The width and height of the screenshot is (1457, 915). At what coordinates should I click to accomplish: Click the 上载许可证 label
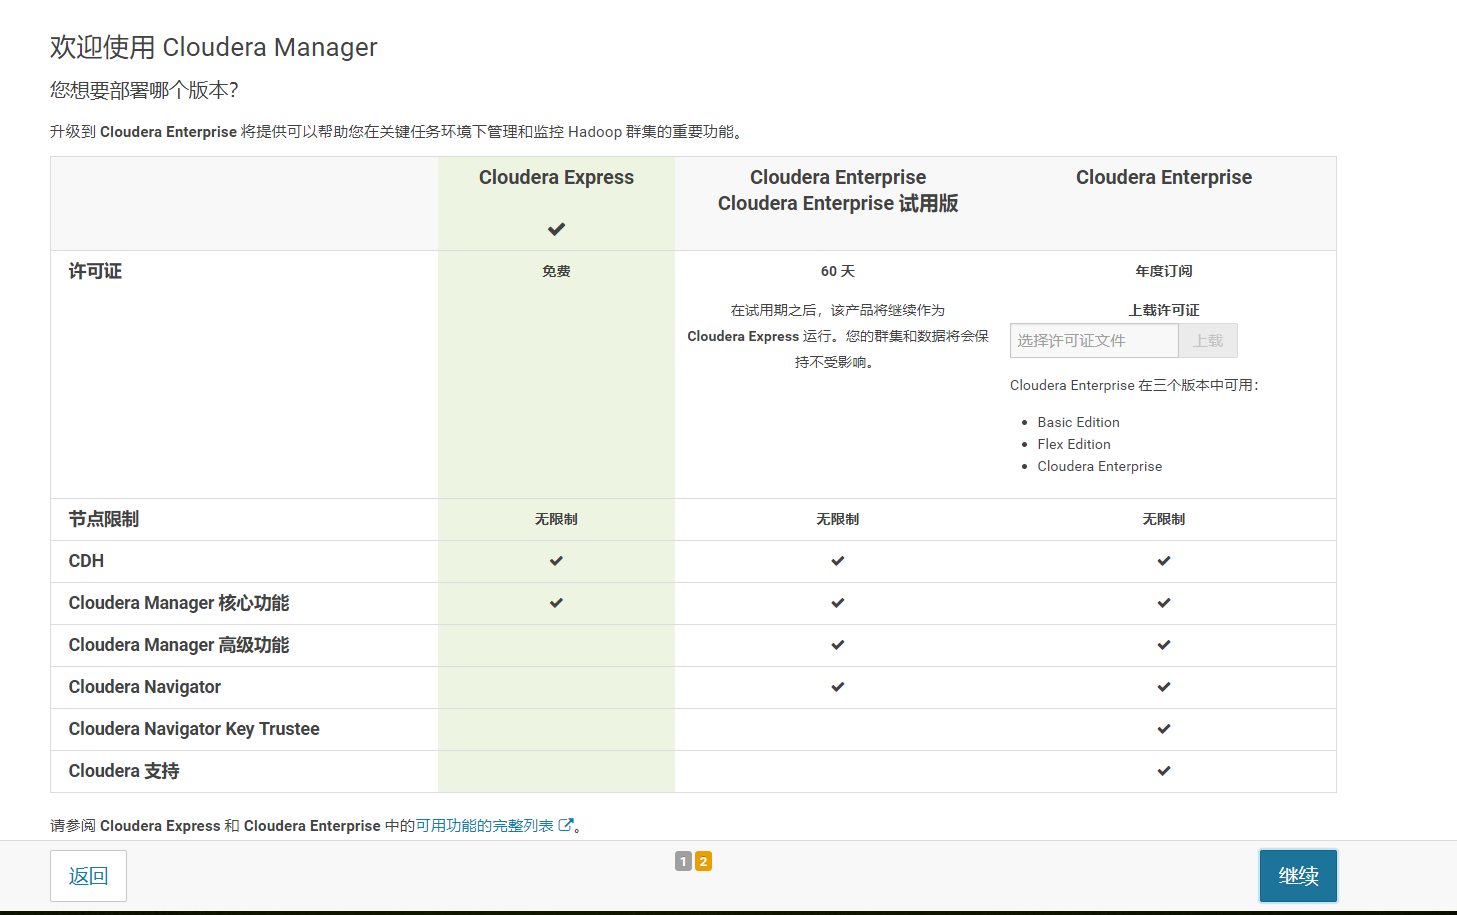click(x=1164, y=310)
